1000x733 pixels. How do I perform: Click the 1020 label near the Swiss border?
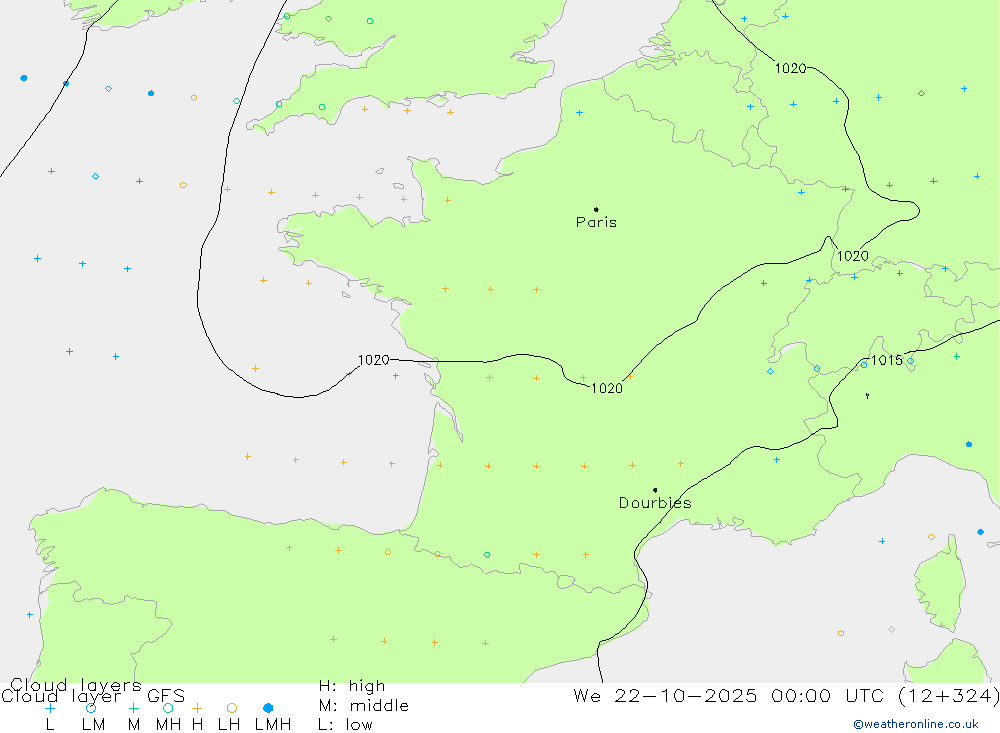click(853, 256)
